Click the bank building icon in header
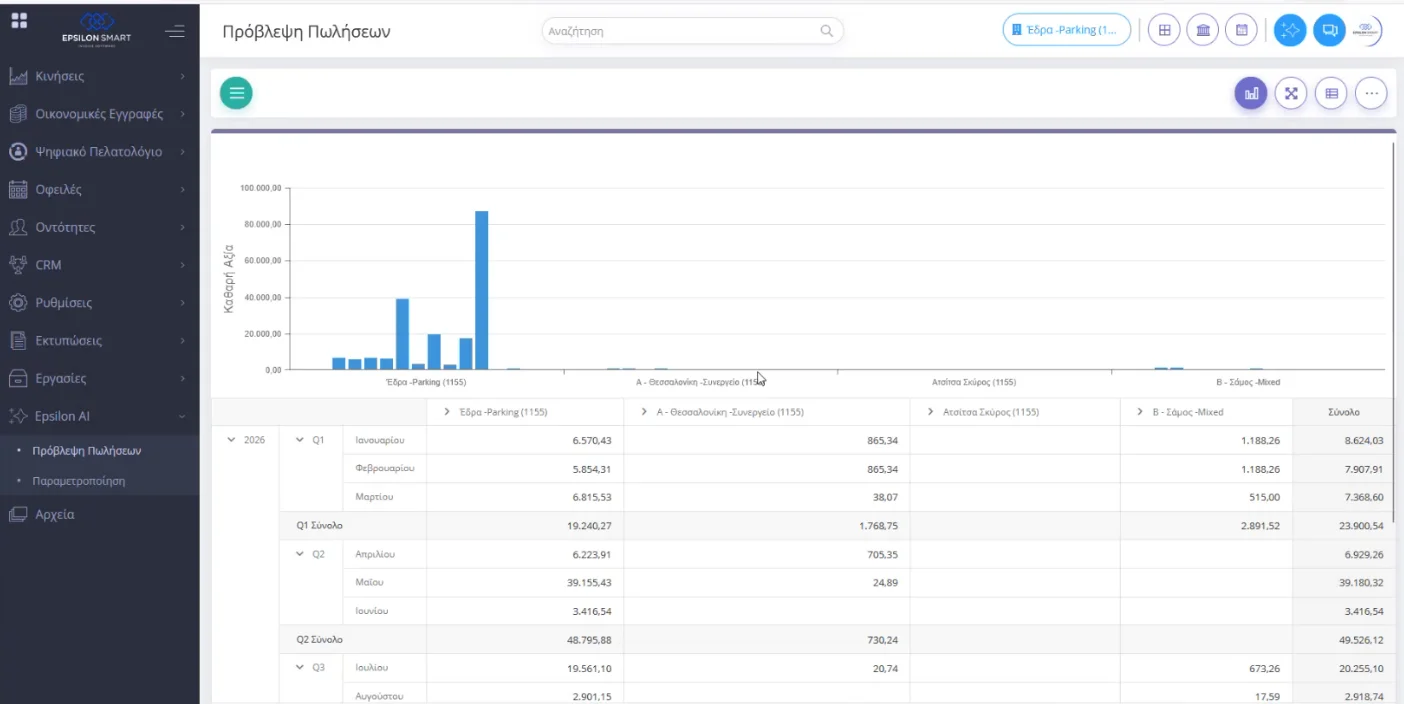Image resolution: width=1404 pixels, height=704 pixels. pos(1202,30)
